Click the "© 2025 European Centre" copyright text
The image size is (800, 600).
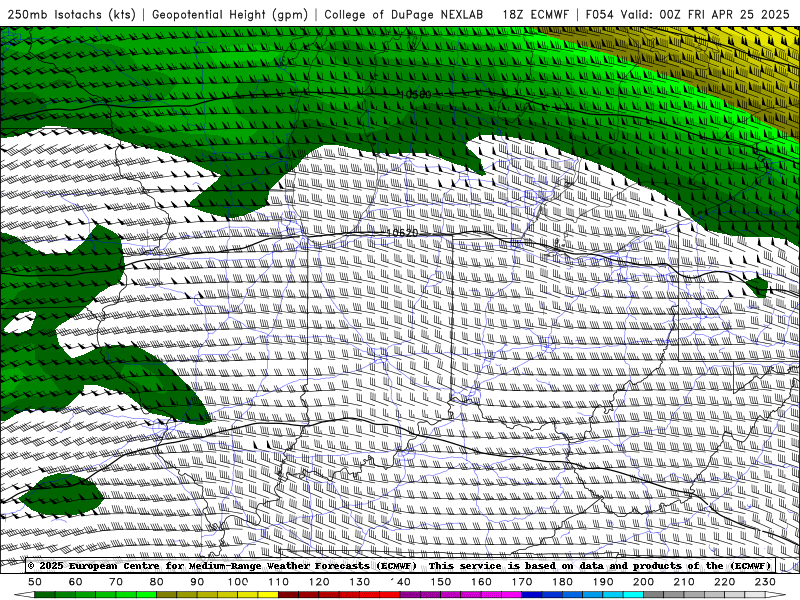tap(94, 565)
